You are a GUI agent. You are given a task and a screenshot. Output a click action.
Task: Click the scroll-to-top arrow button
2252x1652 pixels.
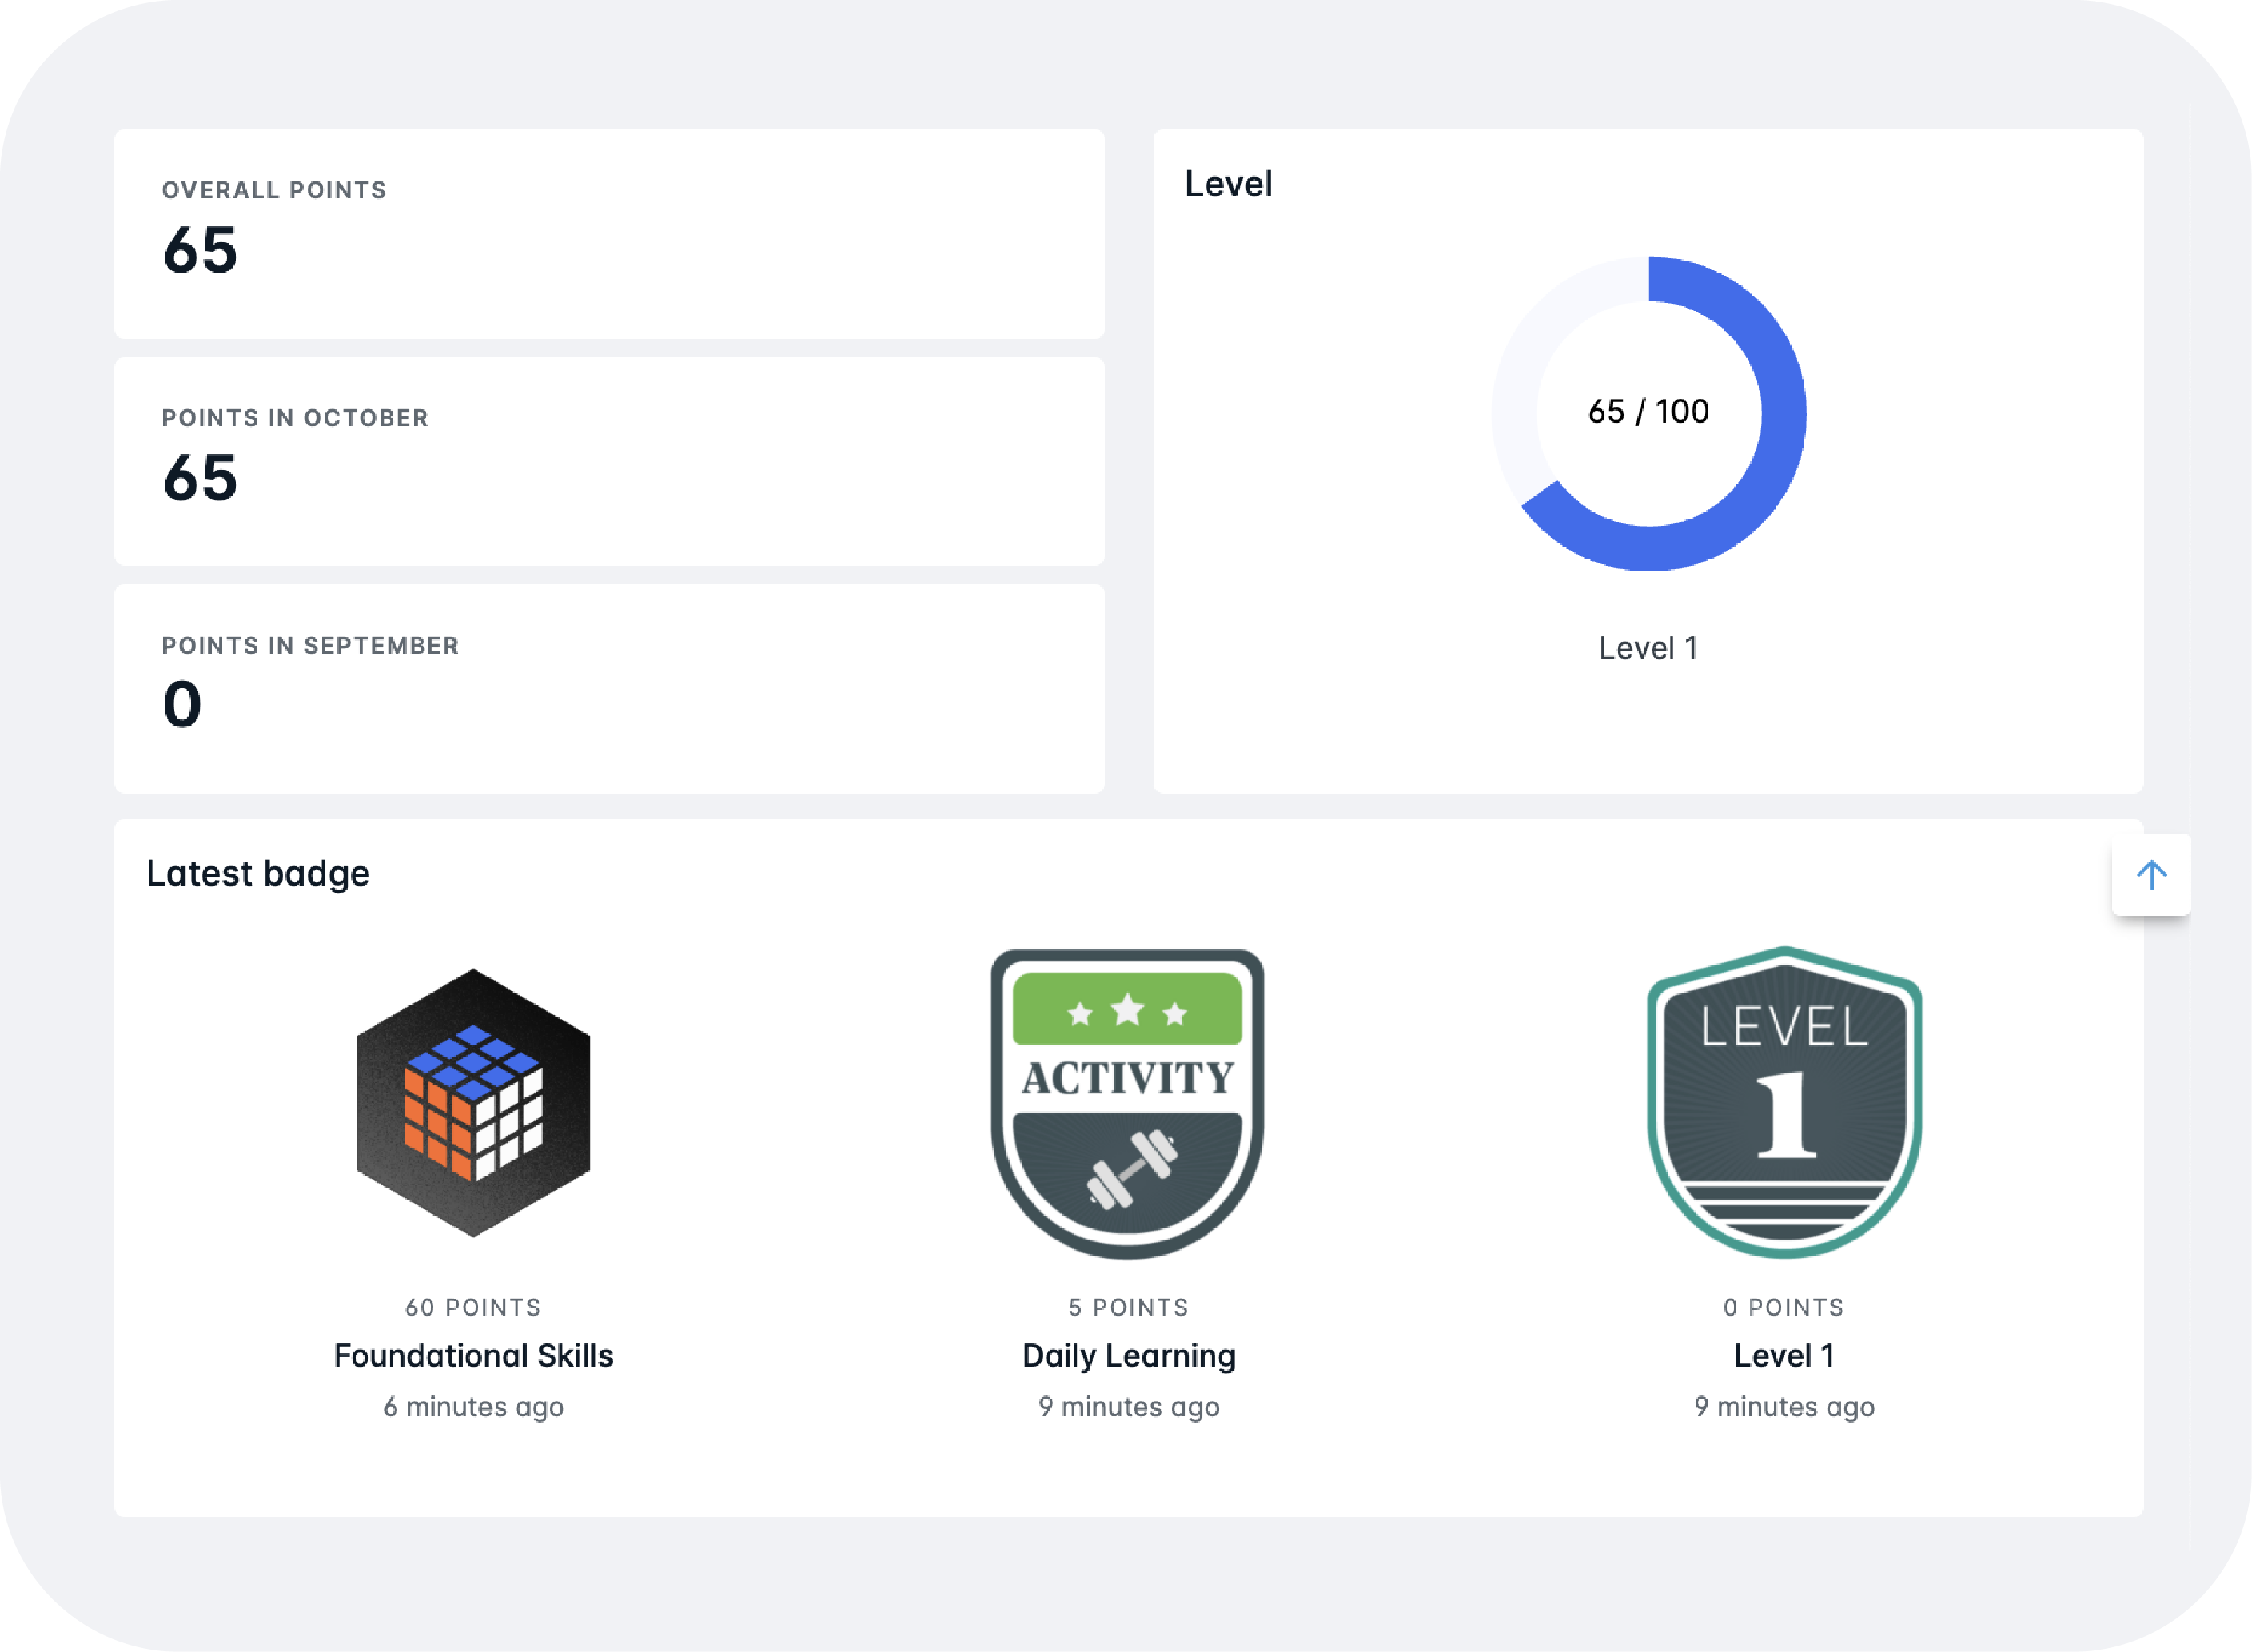point(2150,875)
